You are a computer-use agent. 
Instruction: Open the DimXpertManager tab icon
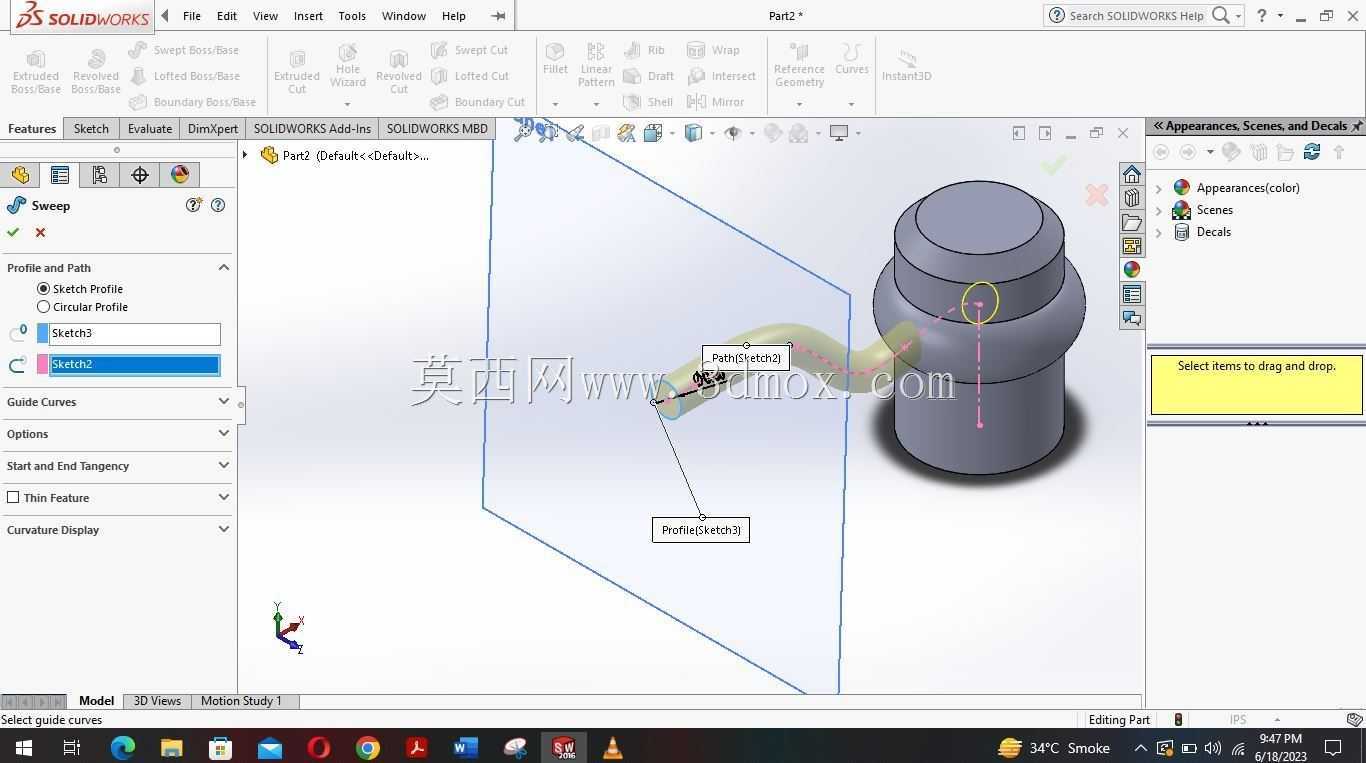pyautogui.click(x=140, y=175)
